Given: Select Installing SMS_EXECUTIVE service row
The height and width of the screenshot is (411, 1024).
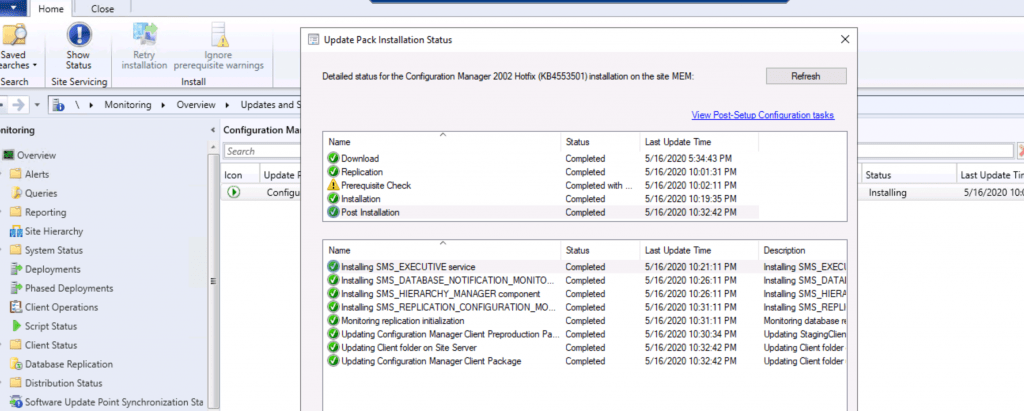Looking at the screenshot, I should (586, 267).
